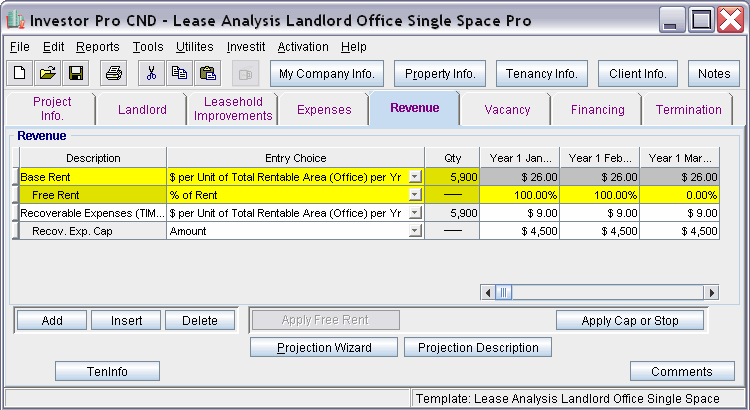Open the File menu
Viewport: 750px width, 410px height.
20,47
